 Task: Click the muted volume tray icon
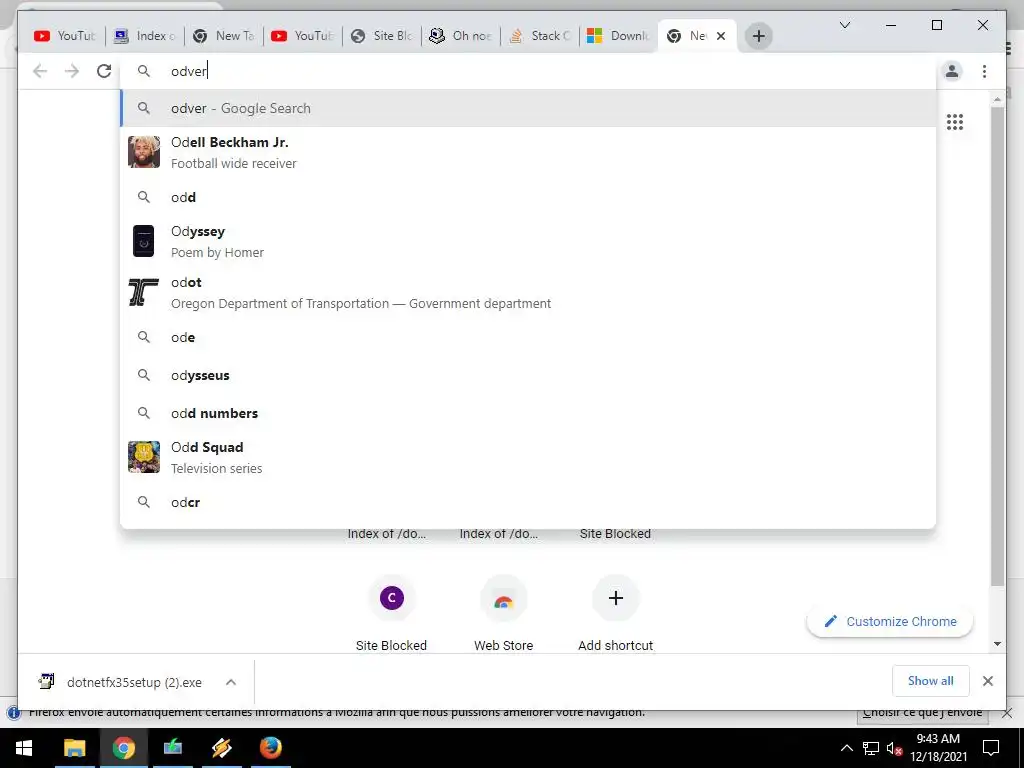click(895, 748)
